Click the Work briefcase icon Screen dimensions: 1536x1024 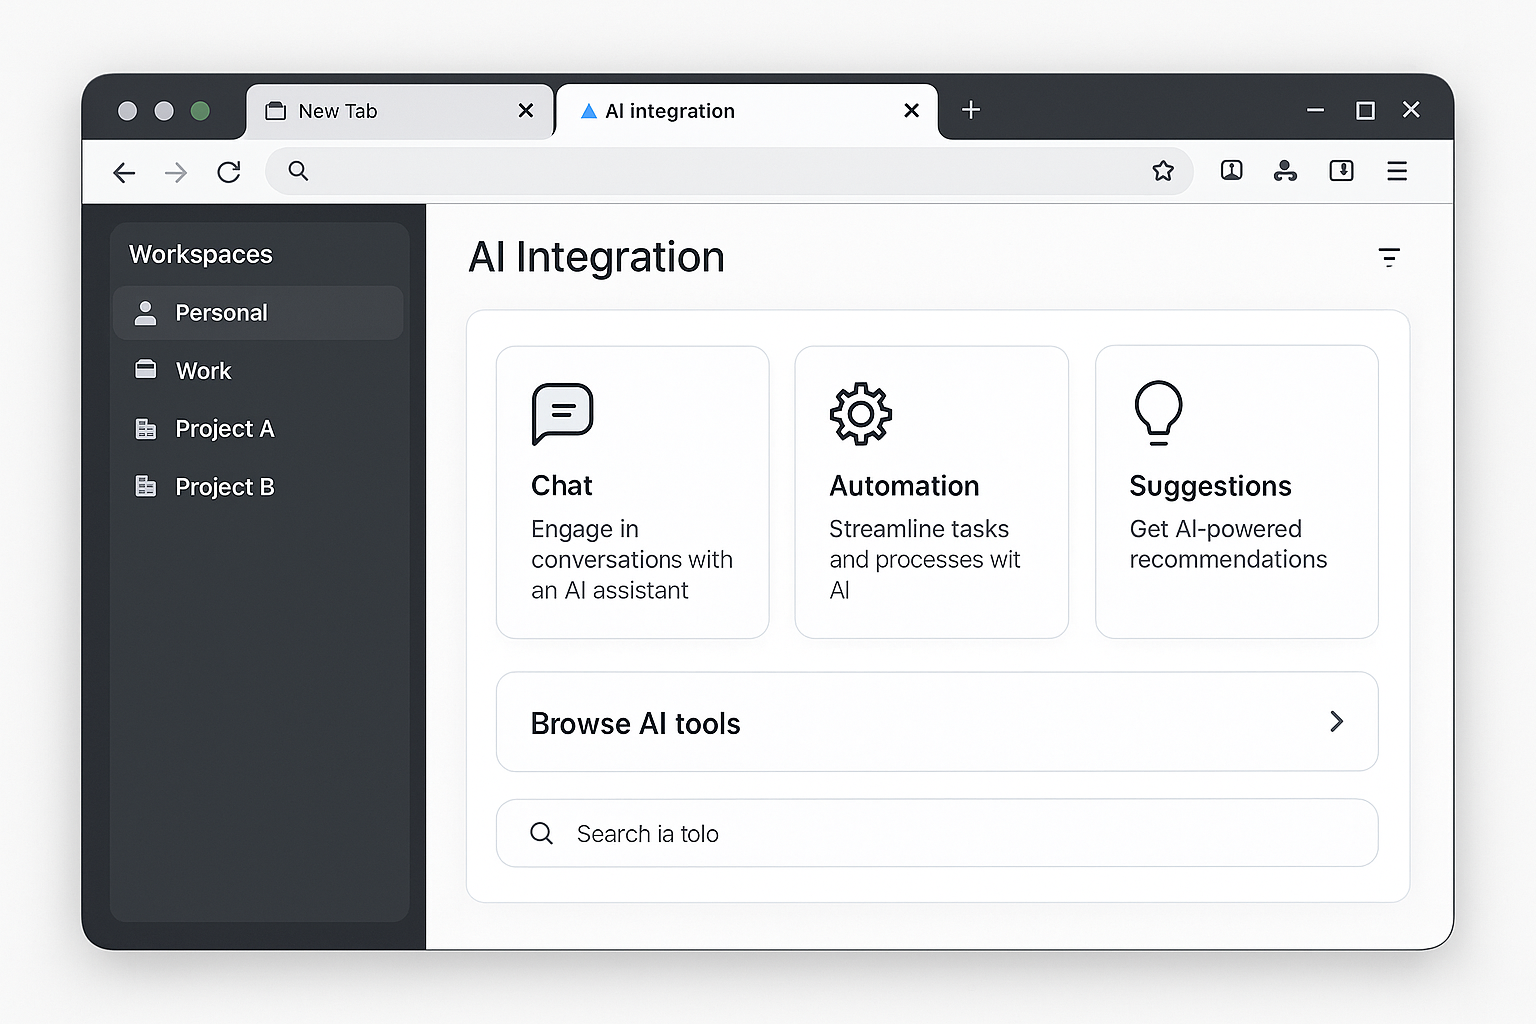[x=146, y=370]
